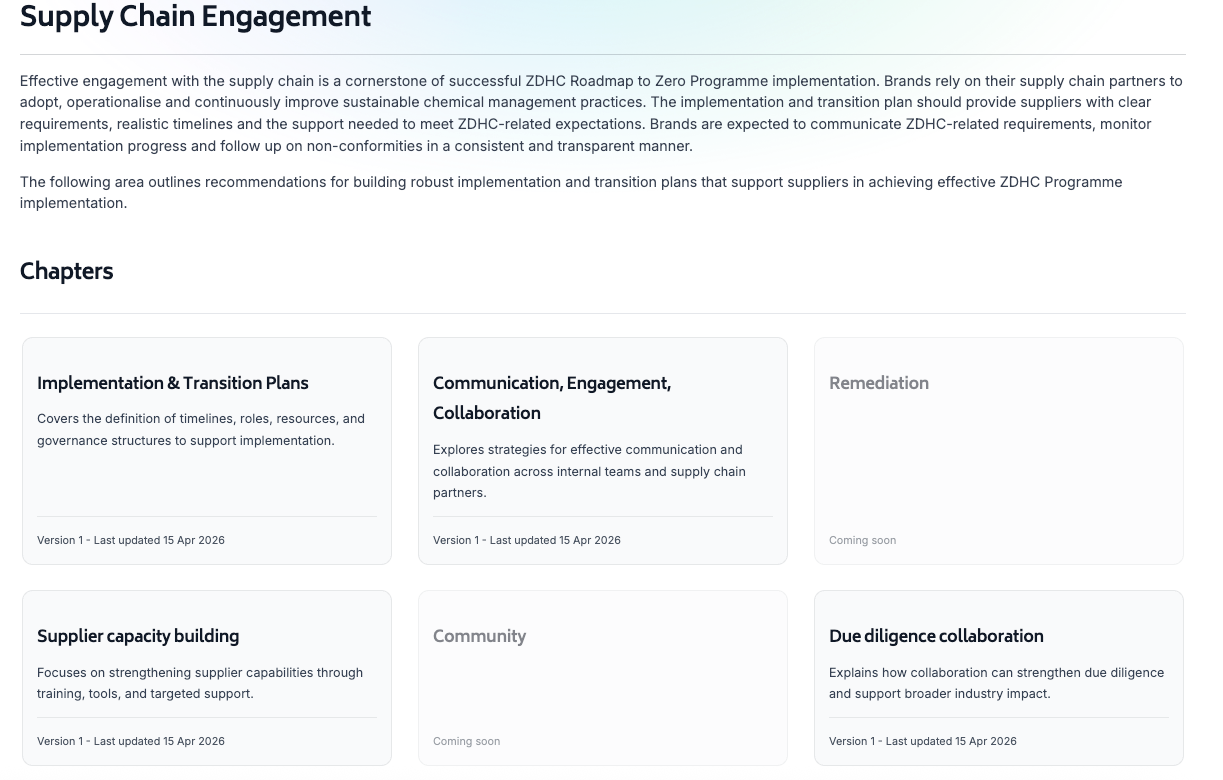Open the Implementation & Transition Plans chapter
This screenshot has height=780, width=1223.
pos(173,384)
